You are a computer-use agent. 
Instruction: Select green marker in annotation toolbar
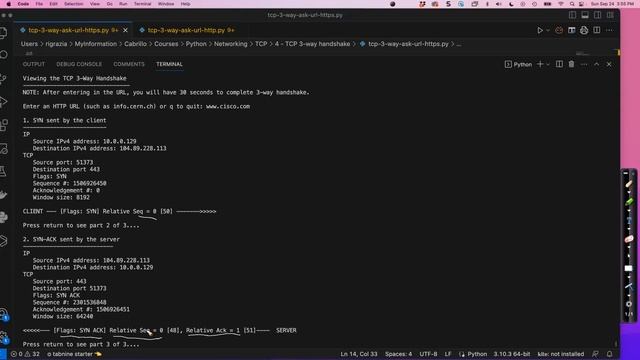pos(629,202)
